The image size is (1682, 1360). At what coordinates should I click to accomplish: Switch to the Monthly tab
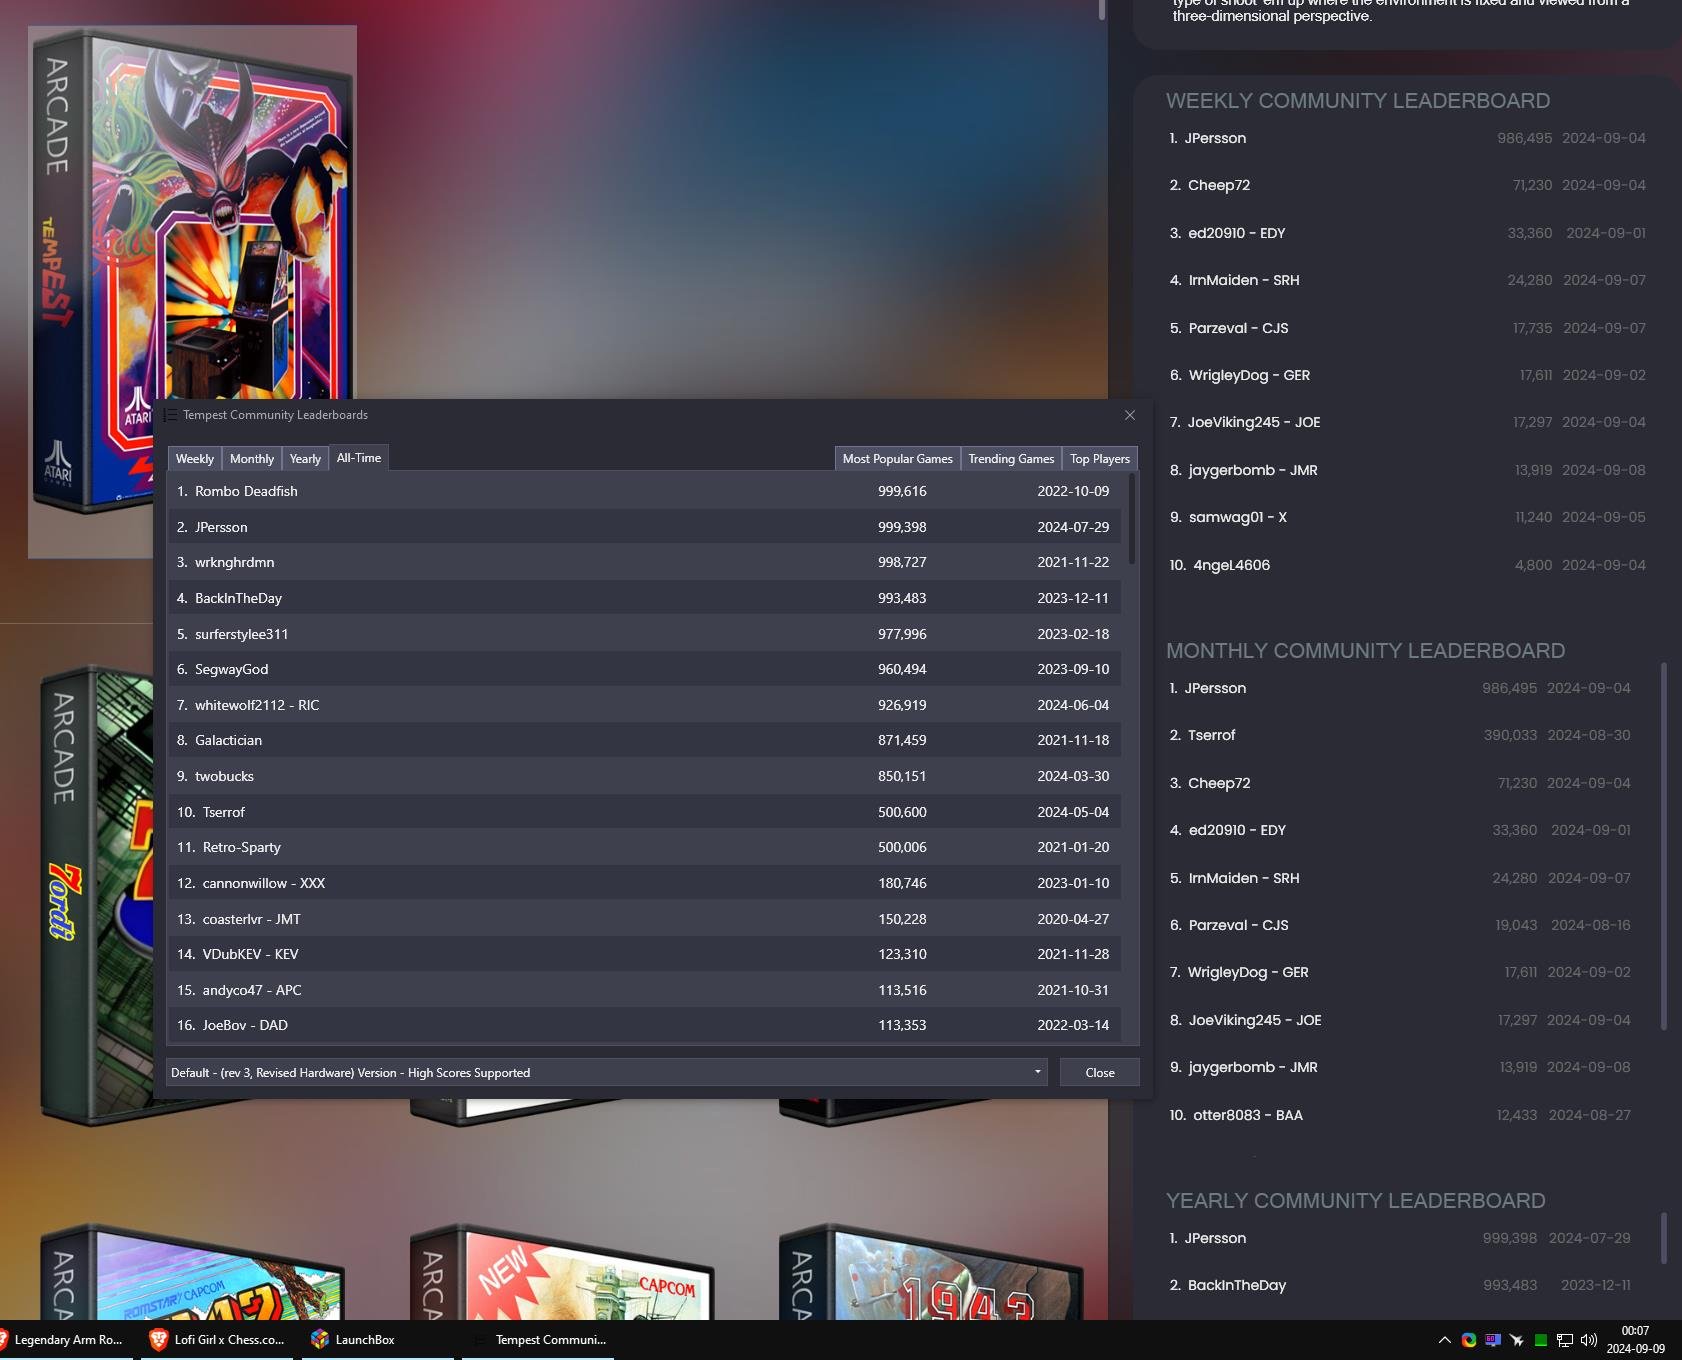tap(252, 459)
